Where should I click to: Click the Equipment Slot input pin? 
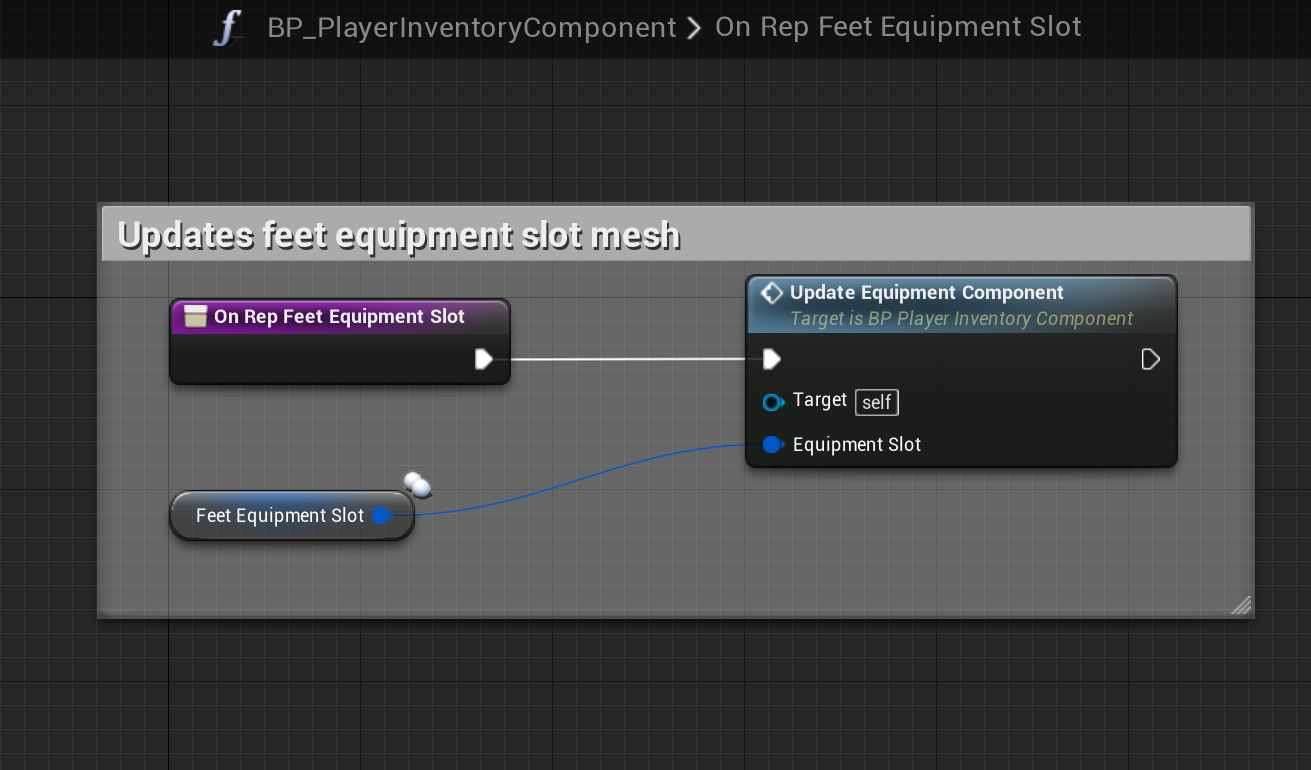(772, 445)
